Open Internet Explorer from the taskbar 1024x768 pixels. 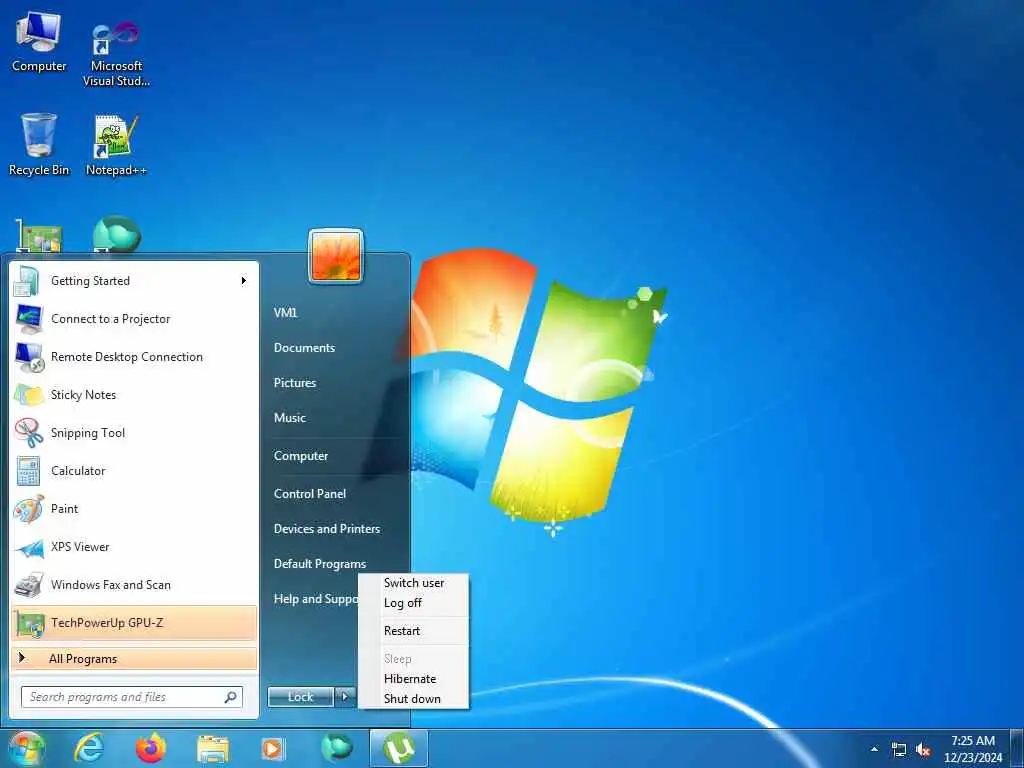(89, 748)
